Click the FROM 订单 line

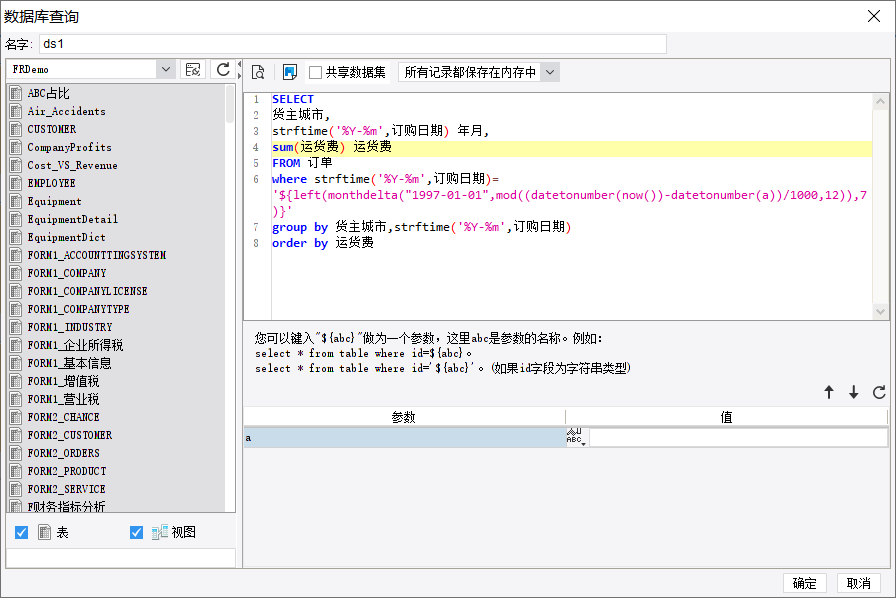point(302,163)
